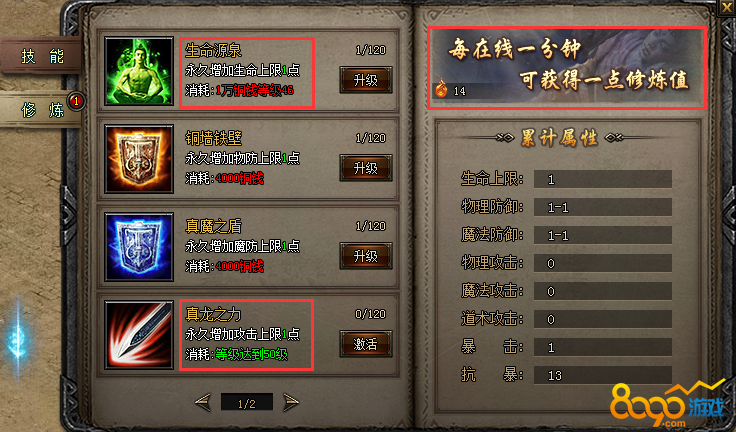Upgrade 生命源泉 with 升级 button
This screenshot has width=736, height=432.
pos(366,80)
